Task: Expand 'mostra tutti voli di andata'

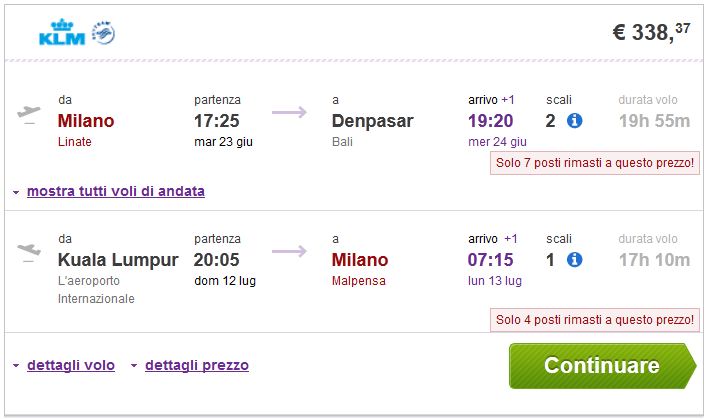Action: coord(115,191)
